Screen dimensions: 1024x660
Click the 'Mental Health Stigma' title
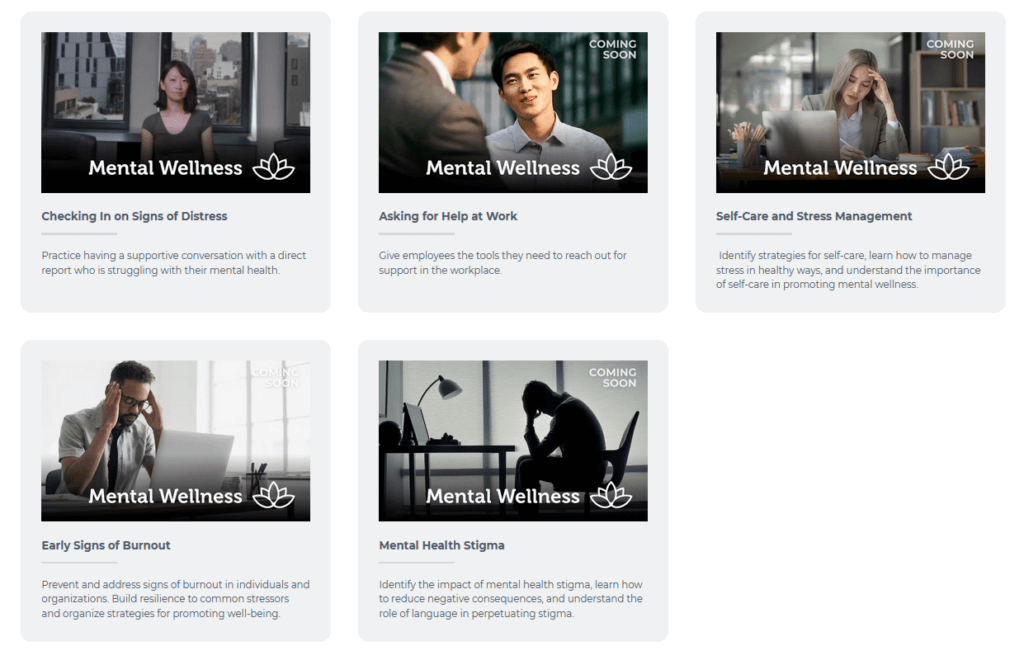coord(441,545)
